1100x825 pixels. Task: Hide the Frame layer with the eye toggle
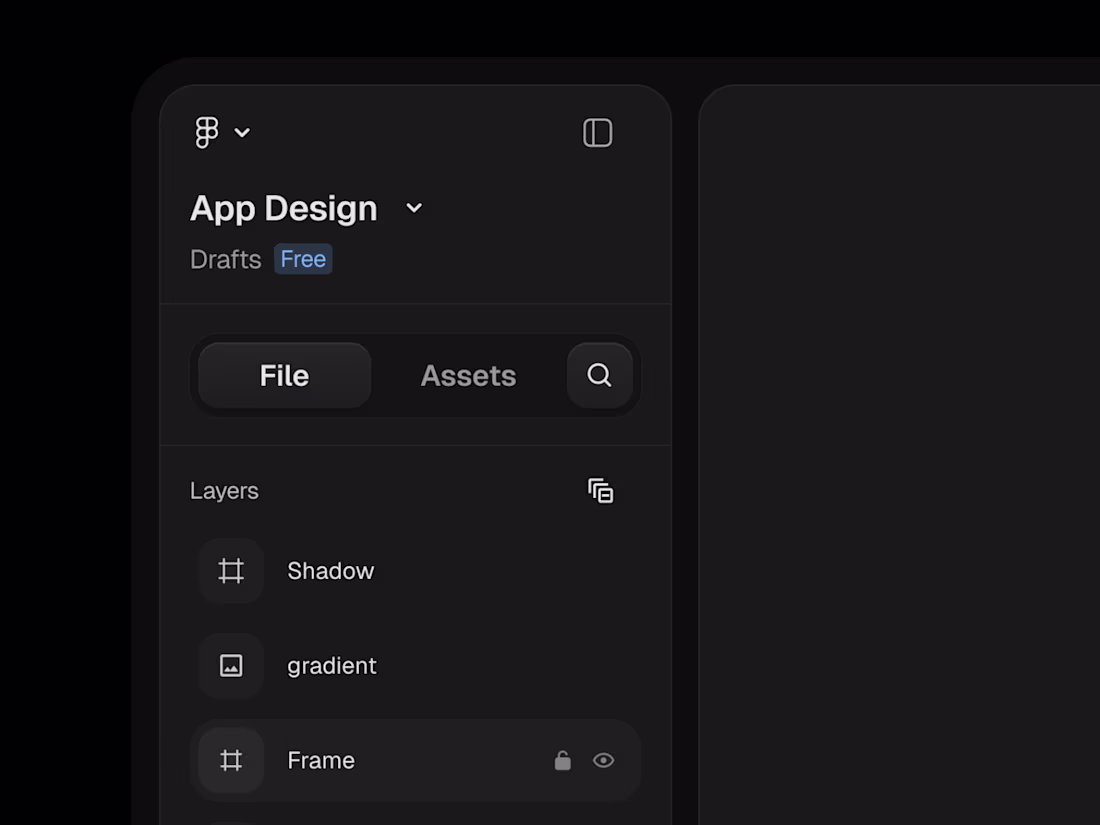603,760
